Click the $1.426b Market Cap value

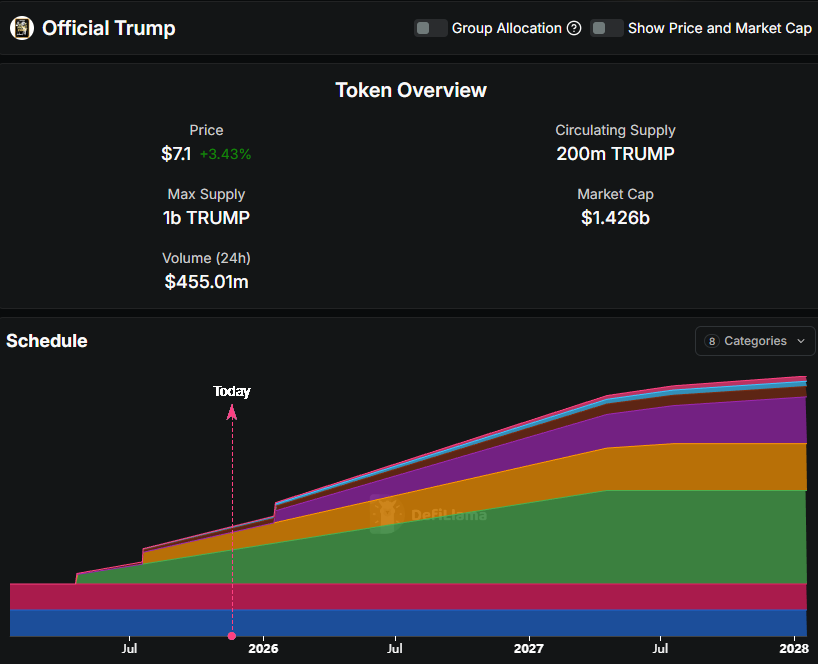[615, 217]
